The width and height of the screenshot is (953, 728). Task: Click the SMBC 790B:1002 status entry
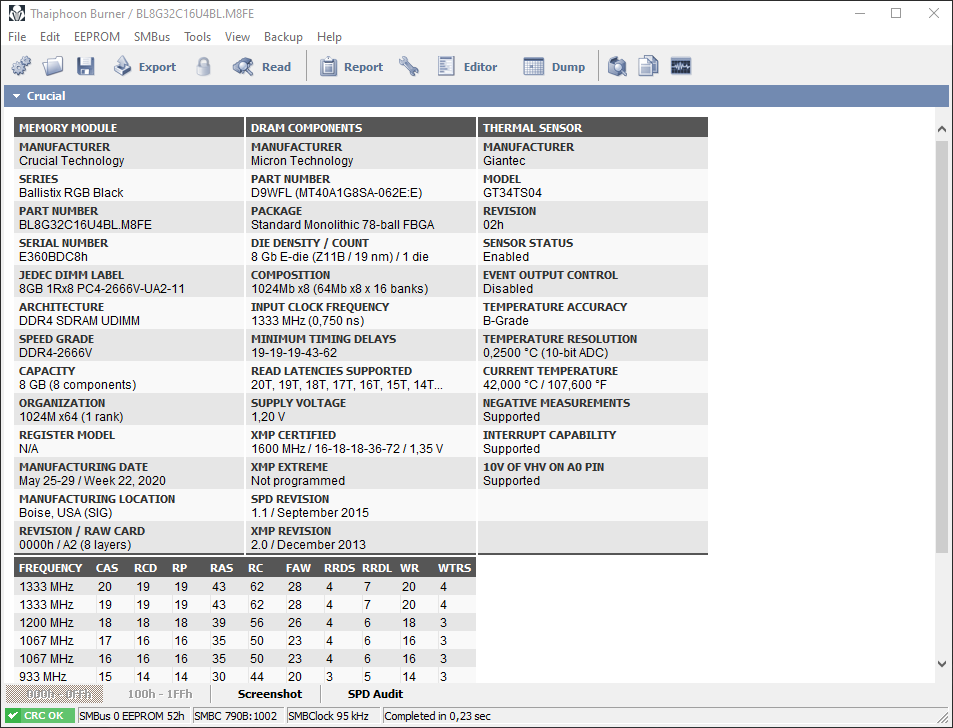(x=236, y=716)
